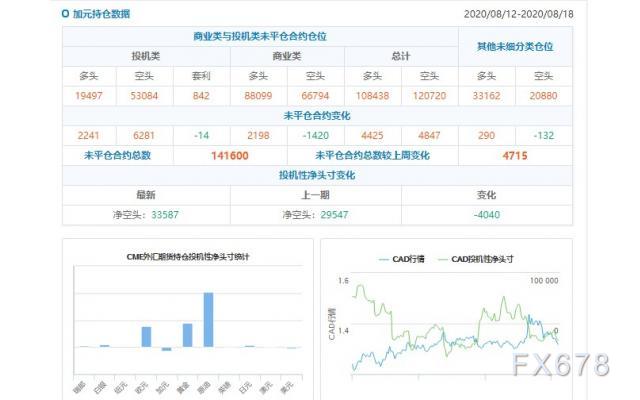
Task: Select change value -1420
Action: (x=315, y=136)
